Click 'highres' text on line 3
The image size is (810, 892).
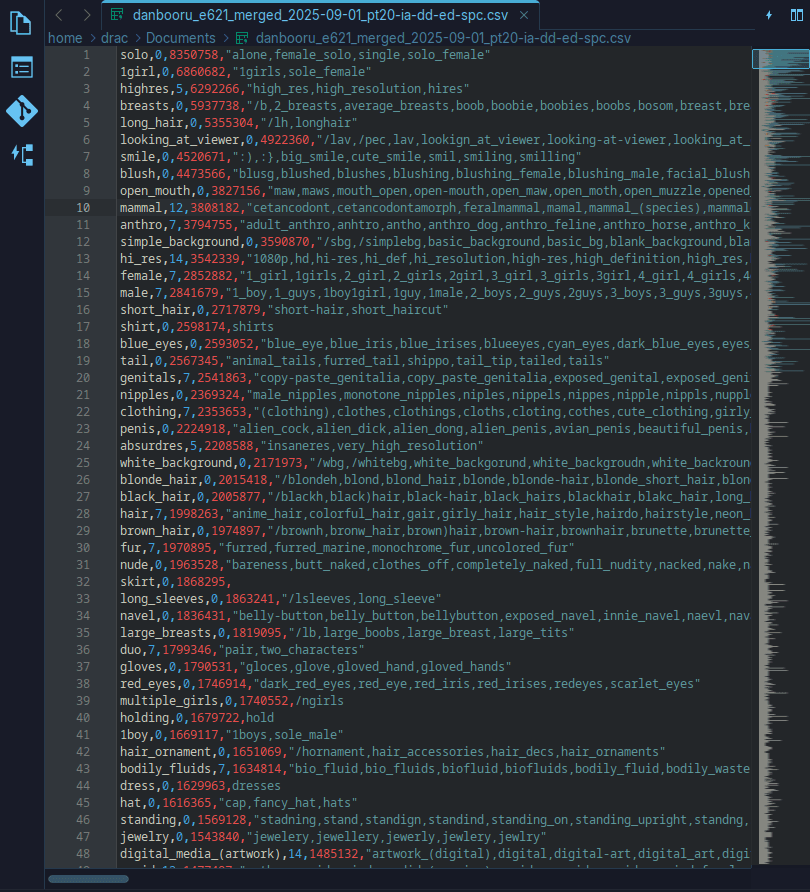(144, 89)
